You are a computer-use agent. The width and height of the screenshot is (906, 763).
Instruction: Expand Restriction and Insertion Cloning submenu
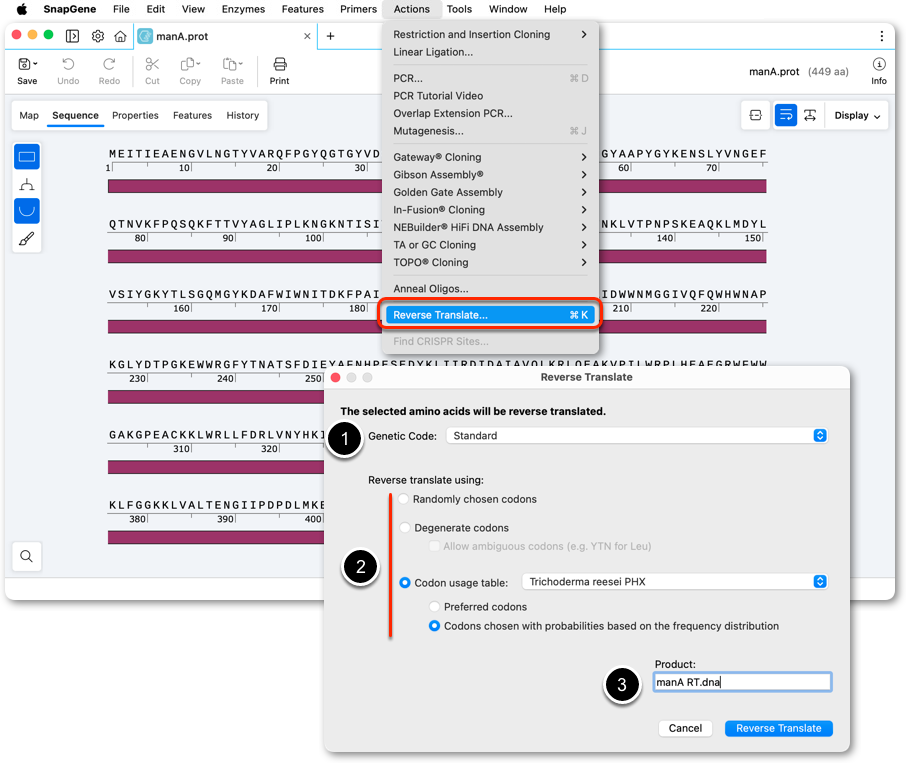pyautogui.click(x=490, y=35)
